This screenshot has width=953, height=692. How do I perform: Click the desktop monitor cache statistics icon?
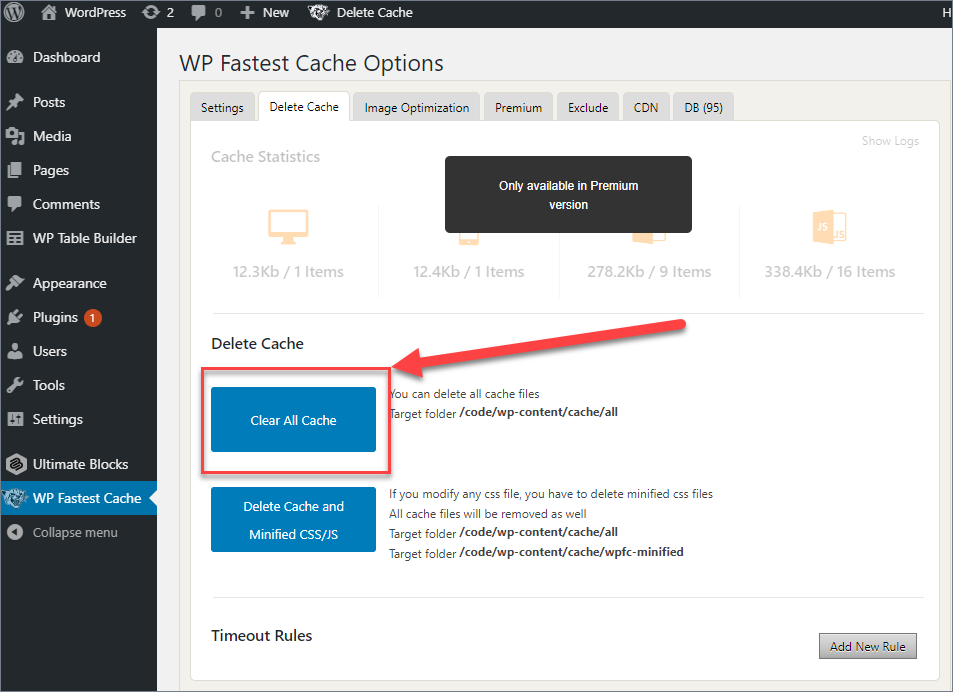(x=288, y=227)
